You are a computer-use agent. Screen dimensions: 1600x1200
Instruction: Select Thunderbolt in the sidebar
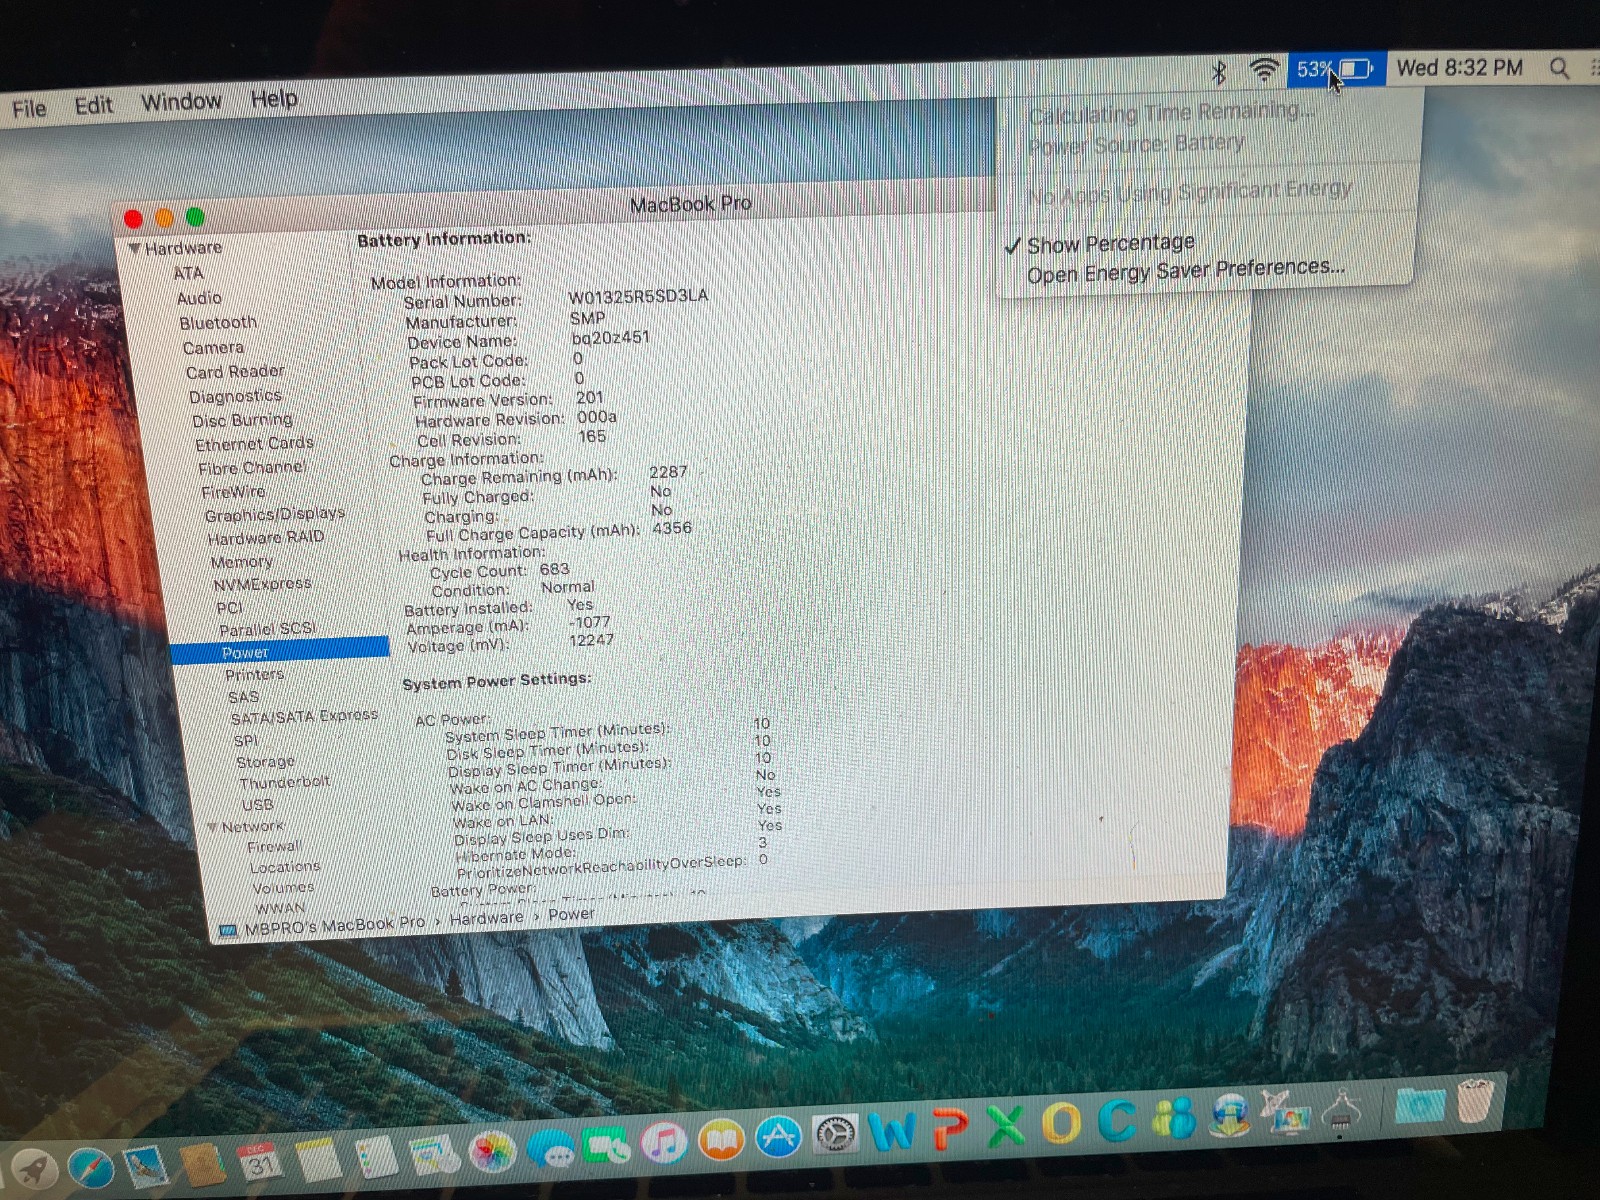tap(284, 782)
